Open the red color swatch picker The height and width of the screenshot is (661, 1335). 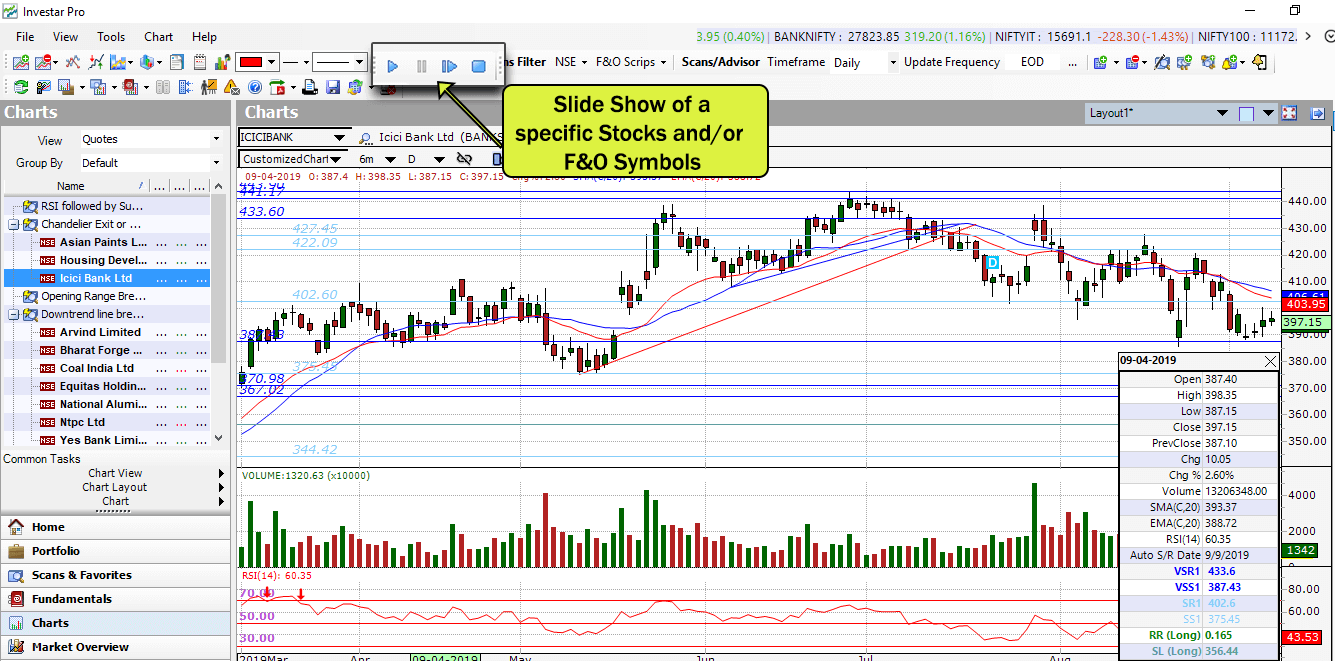[x=250, y=61]
